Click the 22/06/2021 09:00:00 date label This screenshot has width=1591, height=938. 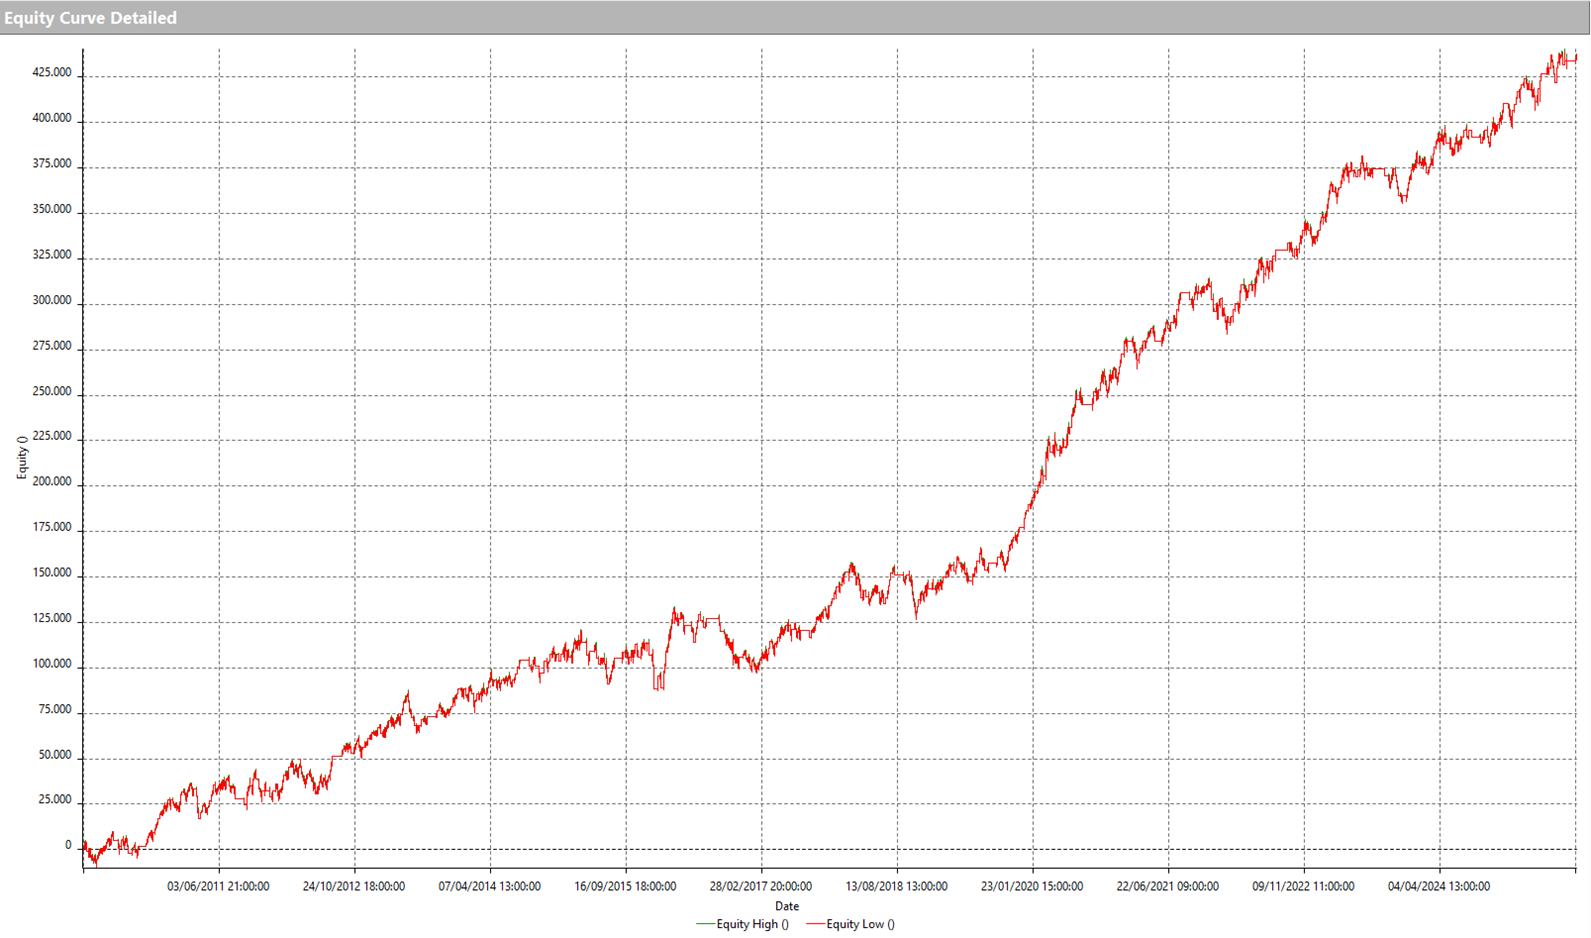pyautogui.click(x=1167, y=886)
